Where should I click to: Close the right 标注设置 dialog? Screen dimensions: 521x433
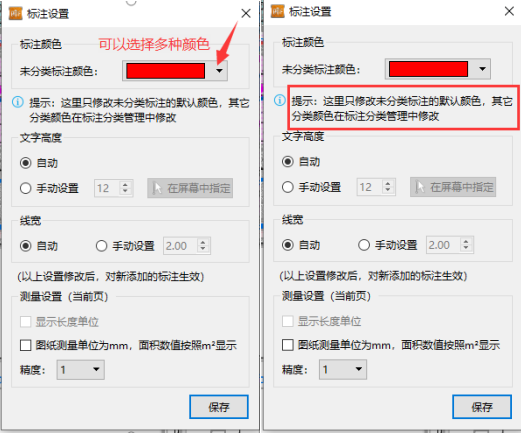pos(509,11)
